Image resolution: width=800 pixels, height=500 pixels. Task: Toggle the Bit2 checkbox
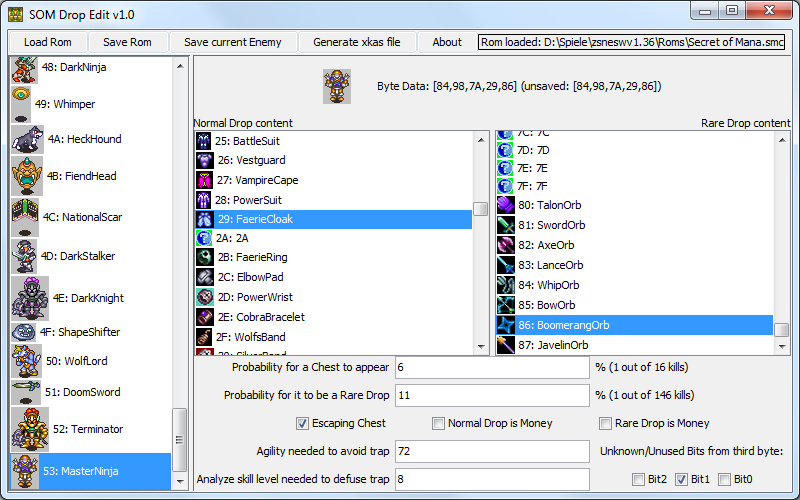click(638, 479)
